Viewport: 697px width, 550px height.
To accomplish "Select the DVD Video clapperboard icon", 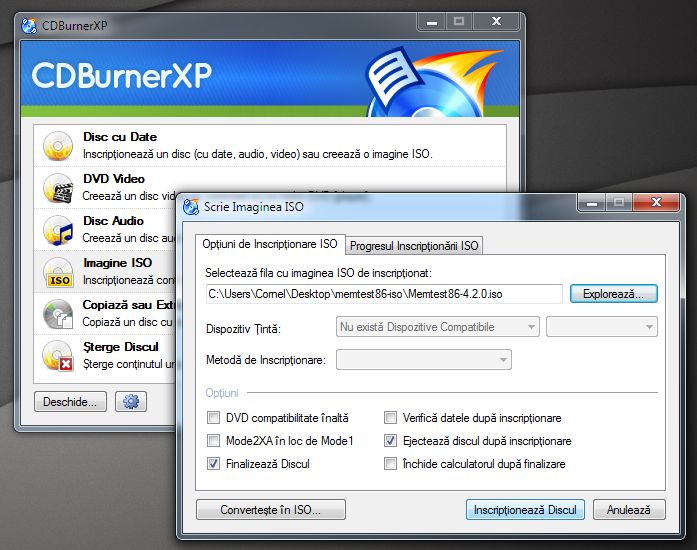I will click(58, 188).
